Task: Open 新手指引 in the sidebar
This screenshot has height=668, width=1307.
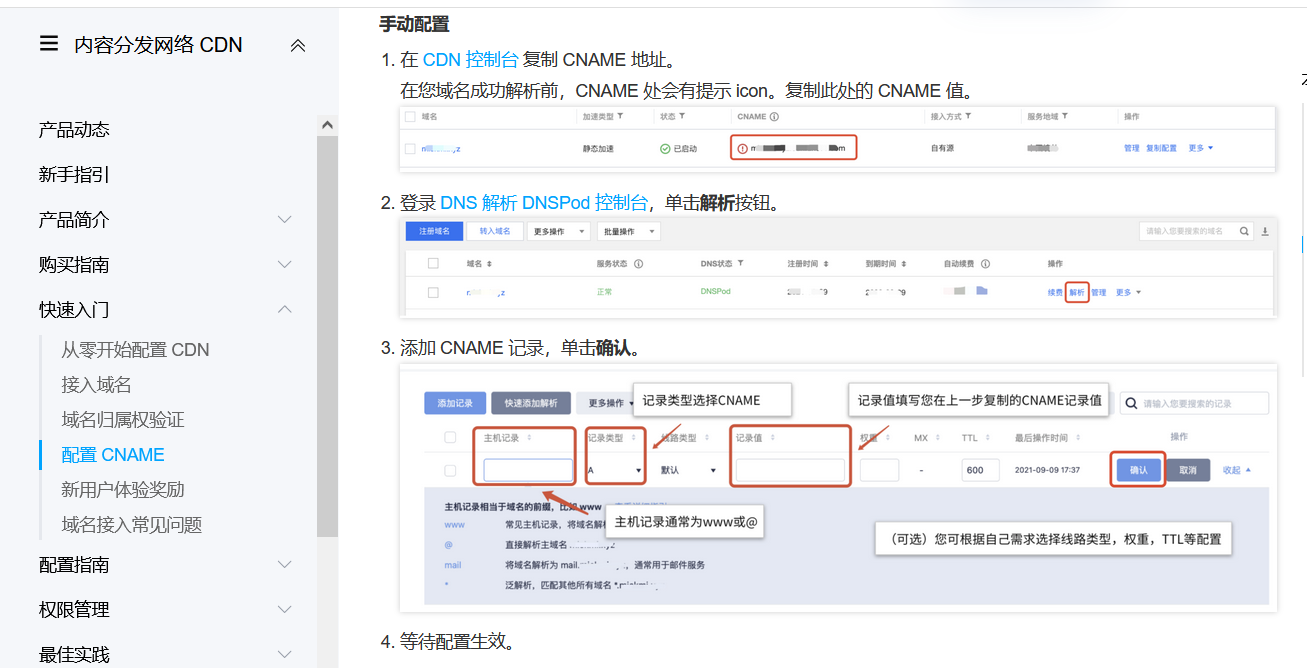Action: pos(74,175)
